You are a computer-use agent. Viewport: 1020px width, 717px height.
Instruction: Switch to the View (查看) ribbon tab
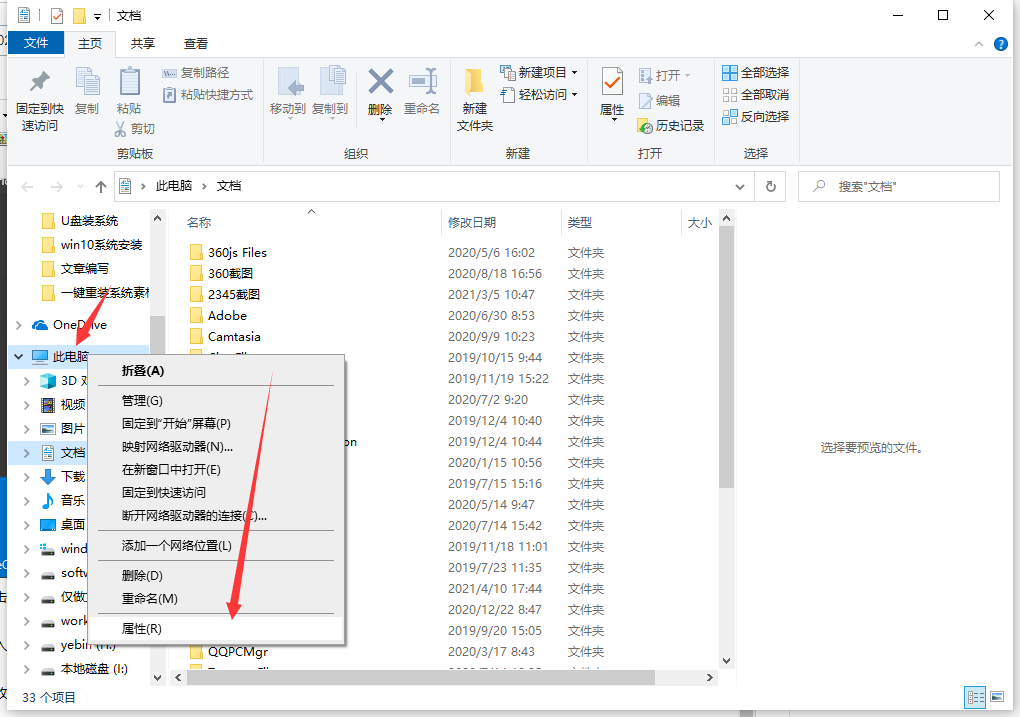pos(196,43)
